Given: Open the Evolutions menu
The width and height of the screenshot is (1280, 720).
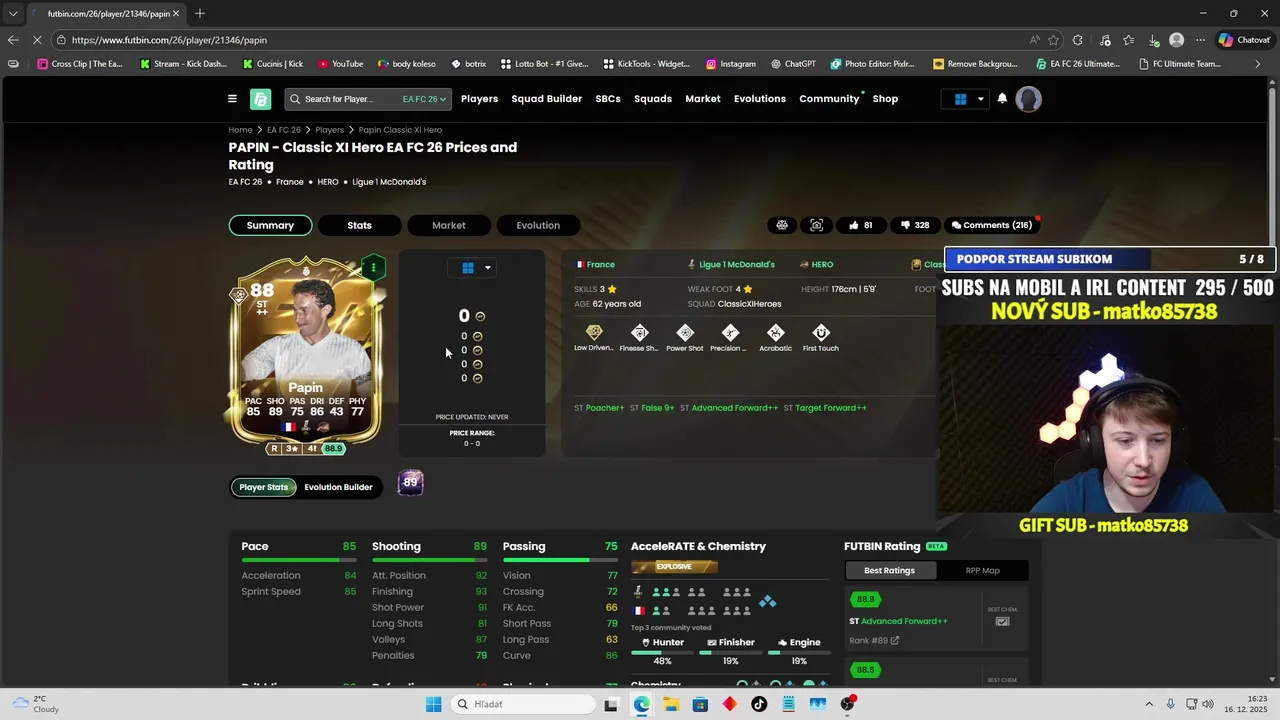Looking at the screenshot, I should click(760, 99).
